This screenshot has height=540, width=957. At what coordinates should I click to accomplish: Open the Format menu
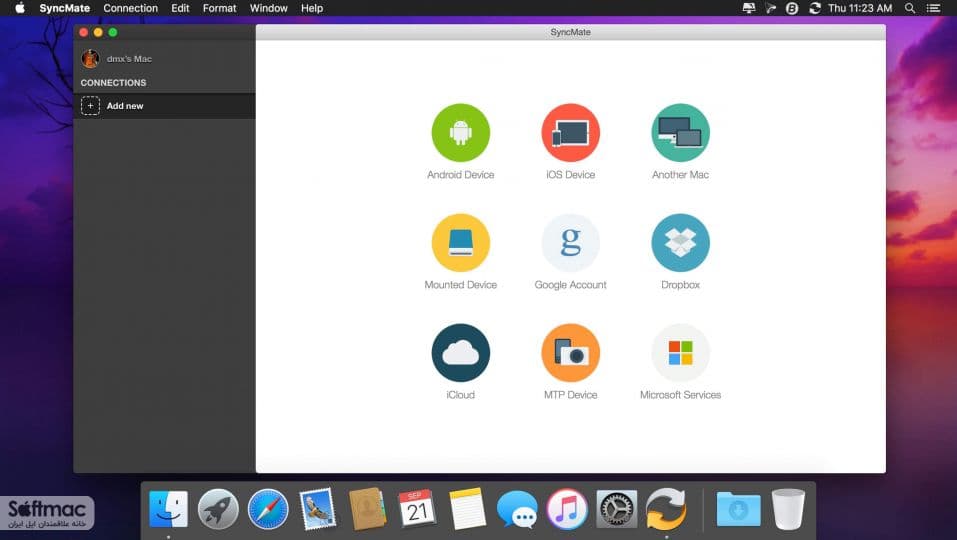coord(219,8)
